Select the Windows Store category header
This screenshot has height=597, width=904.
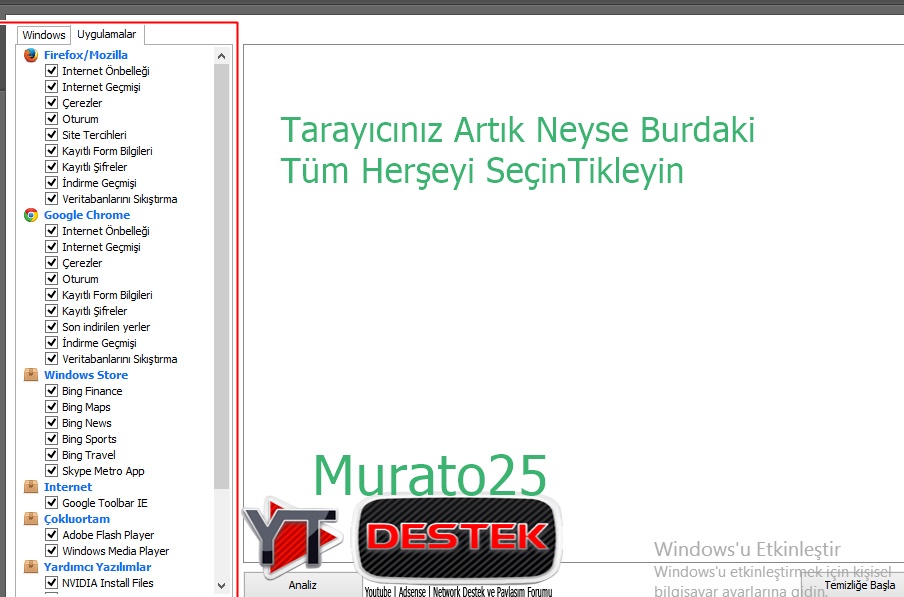click(86, 375)
